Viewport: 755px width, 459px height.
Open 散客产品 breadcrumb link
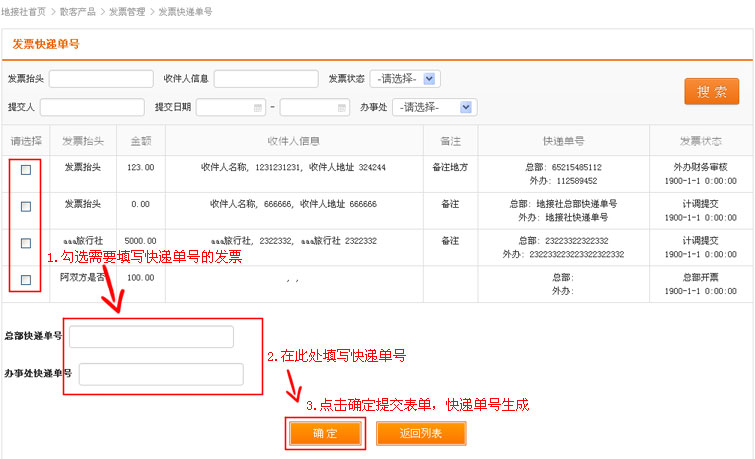(x=79, y=11)
